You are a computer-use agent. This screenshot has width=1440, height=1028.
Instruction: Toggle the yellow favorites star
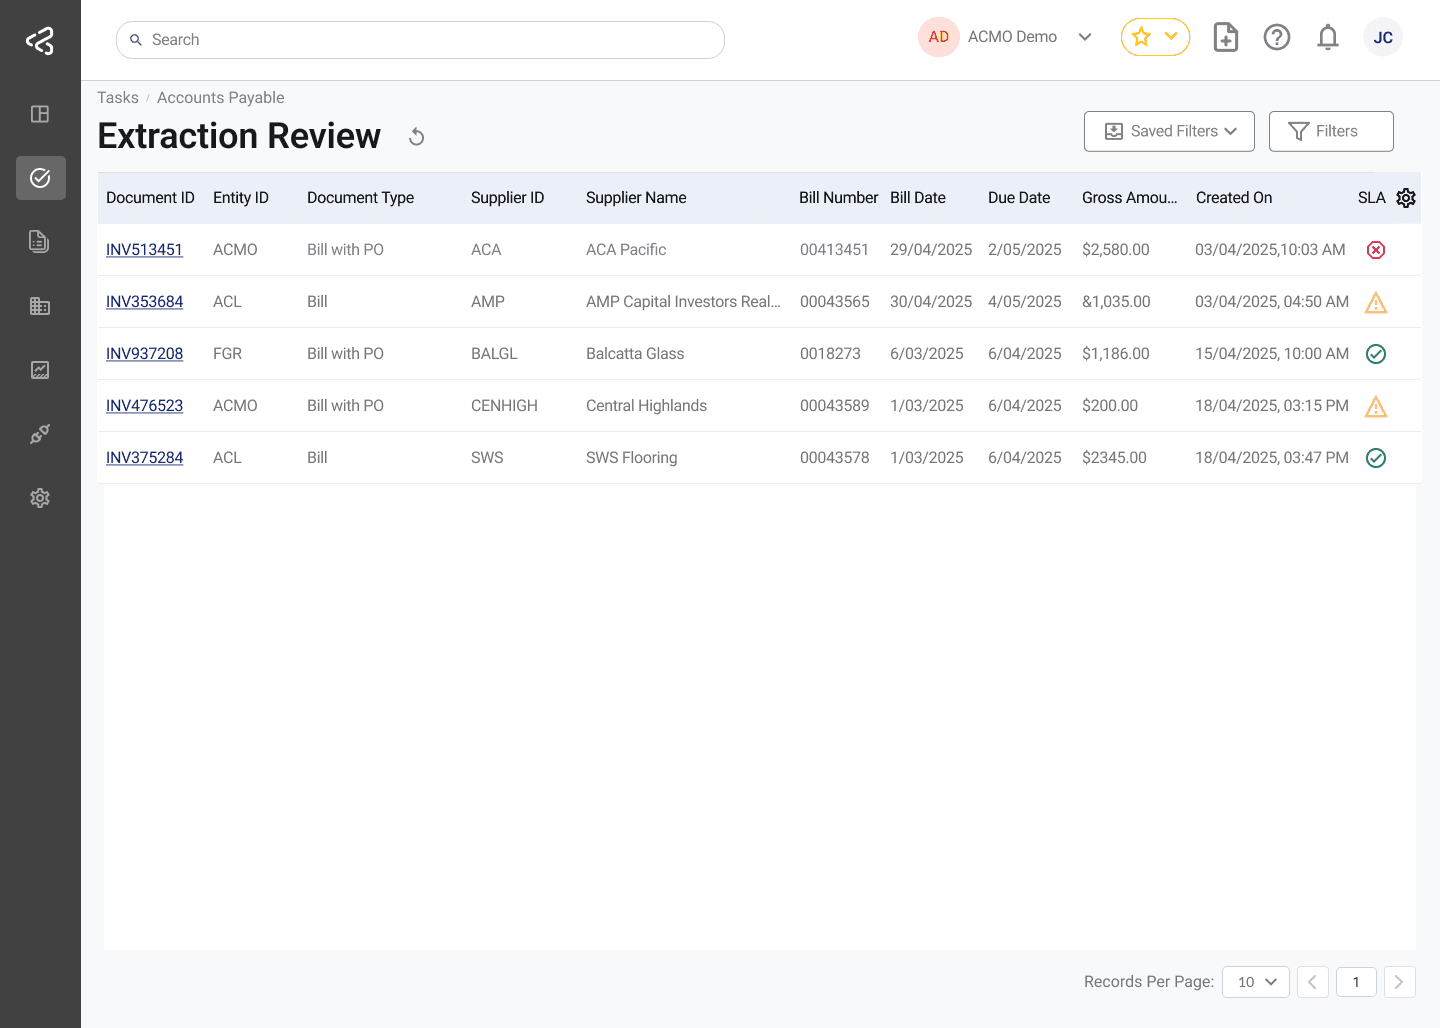pyautogui.click(x=1141, y=36)
